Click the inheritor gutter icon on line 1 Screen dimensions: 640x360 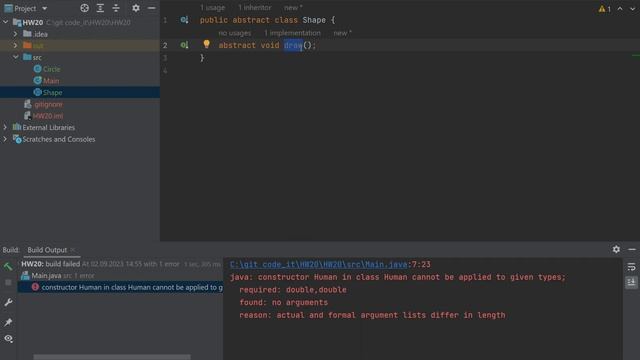[x=184, y=20]
